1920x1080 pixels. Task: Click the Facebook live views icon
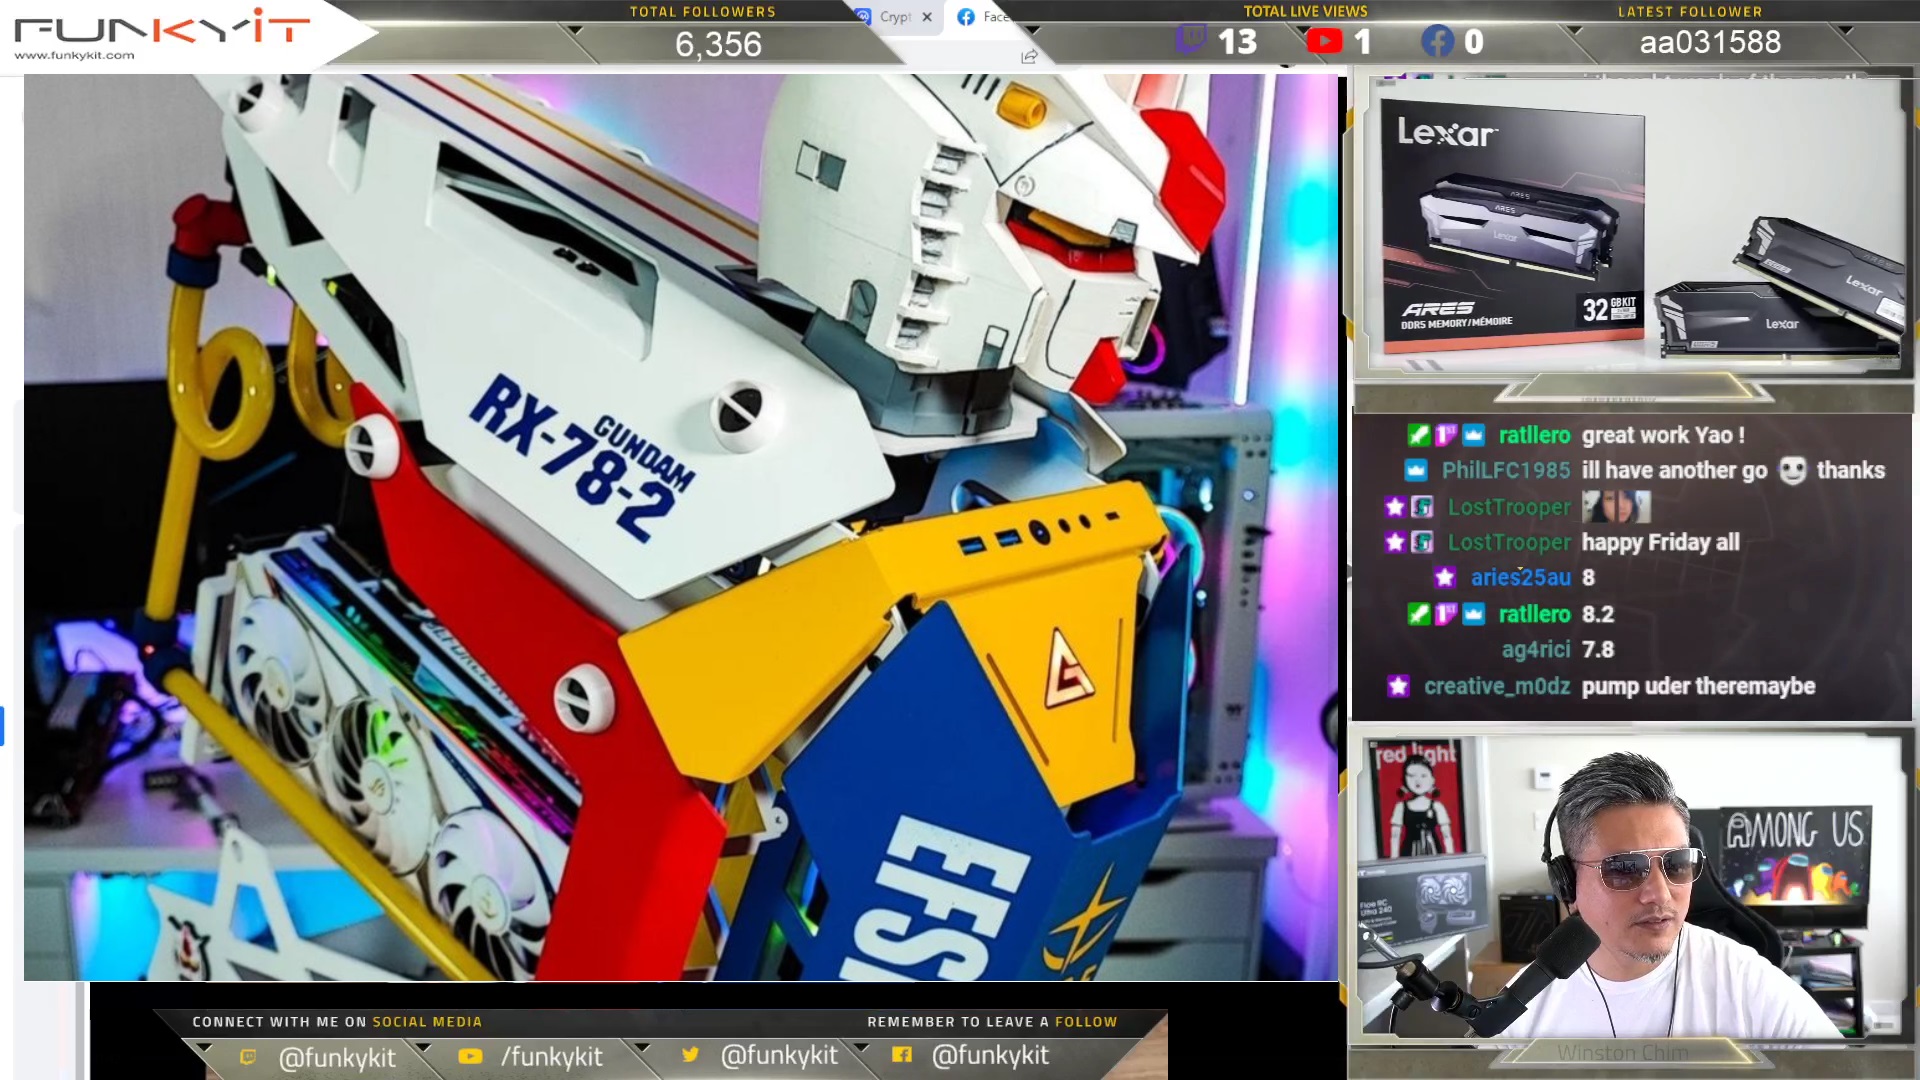coord(1437,41)
